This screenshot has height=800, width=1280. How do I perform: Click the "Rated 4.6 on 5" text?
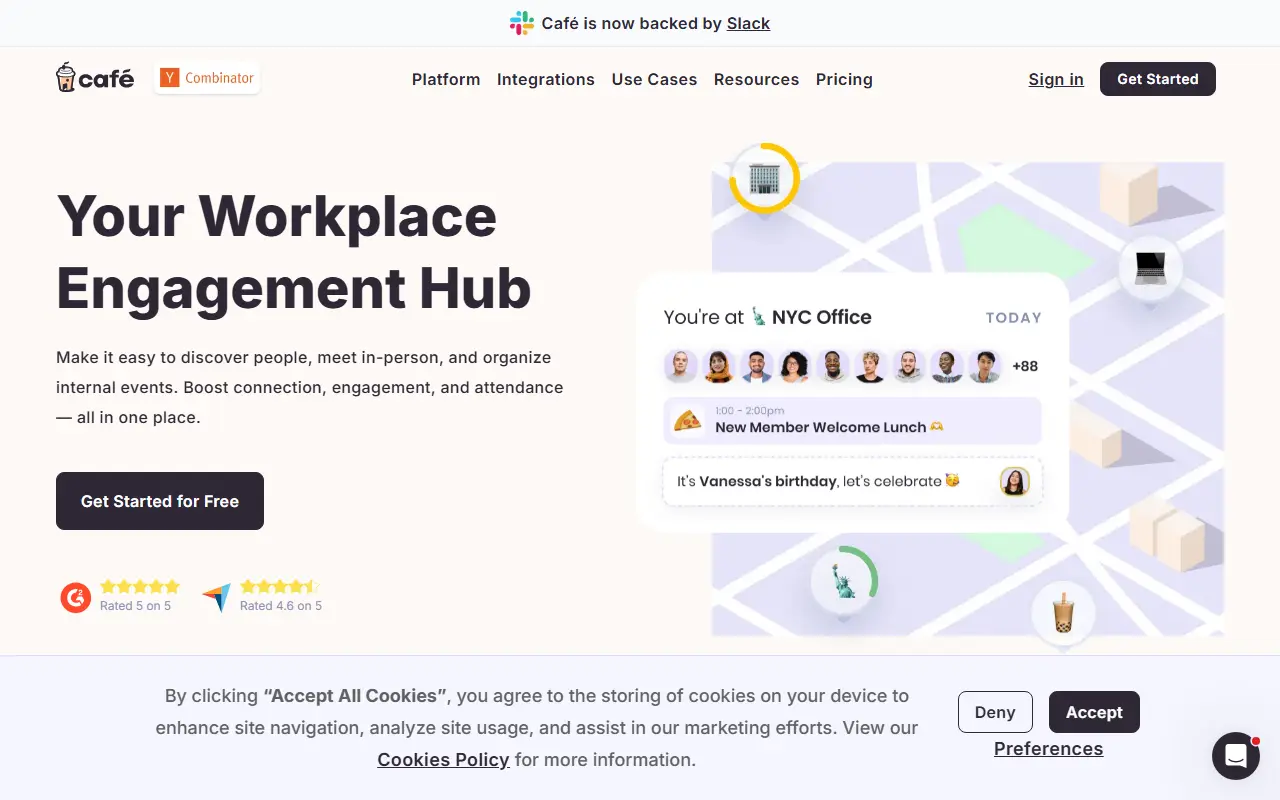point(281,606)
